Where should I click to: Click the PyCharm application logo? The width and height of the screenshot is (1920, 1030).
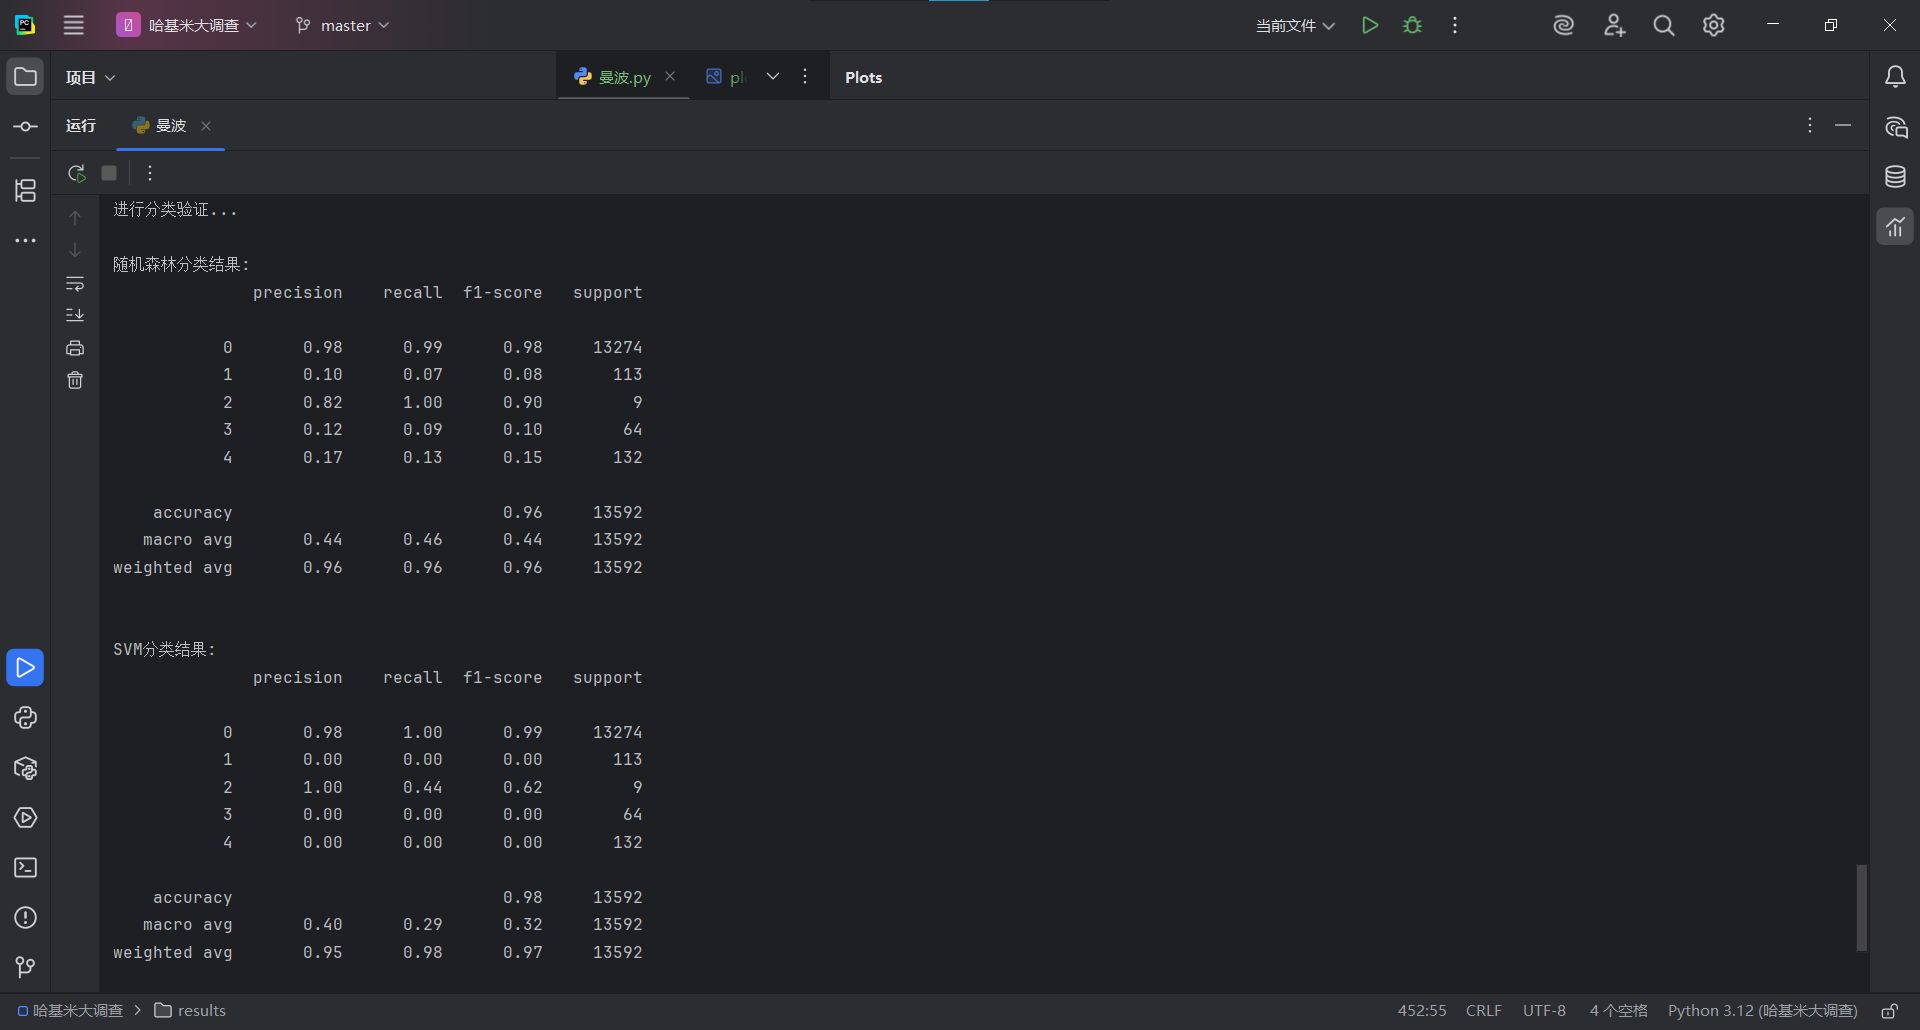point(25,25)
